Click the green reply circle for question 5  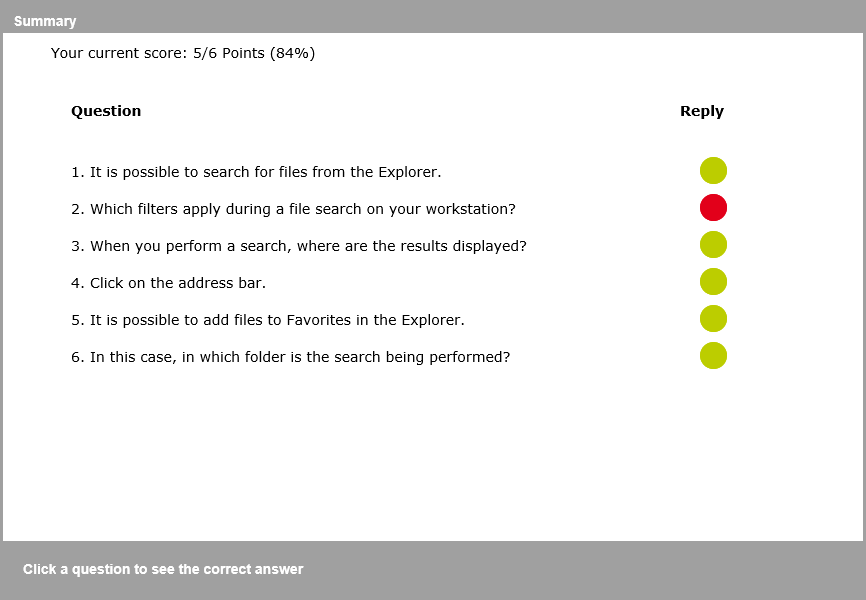click(713, 319)
